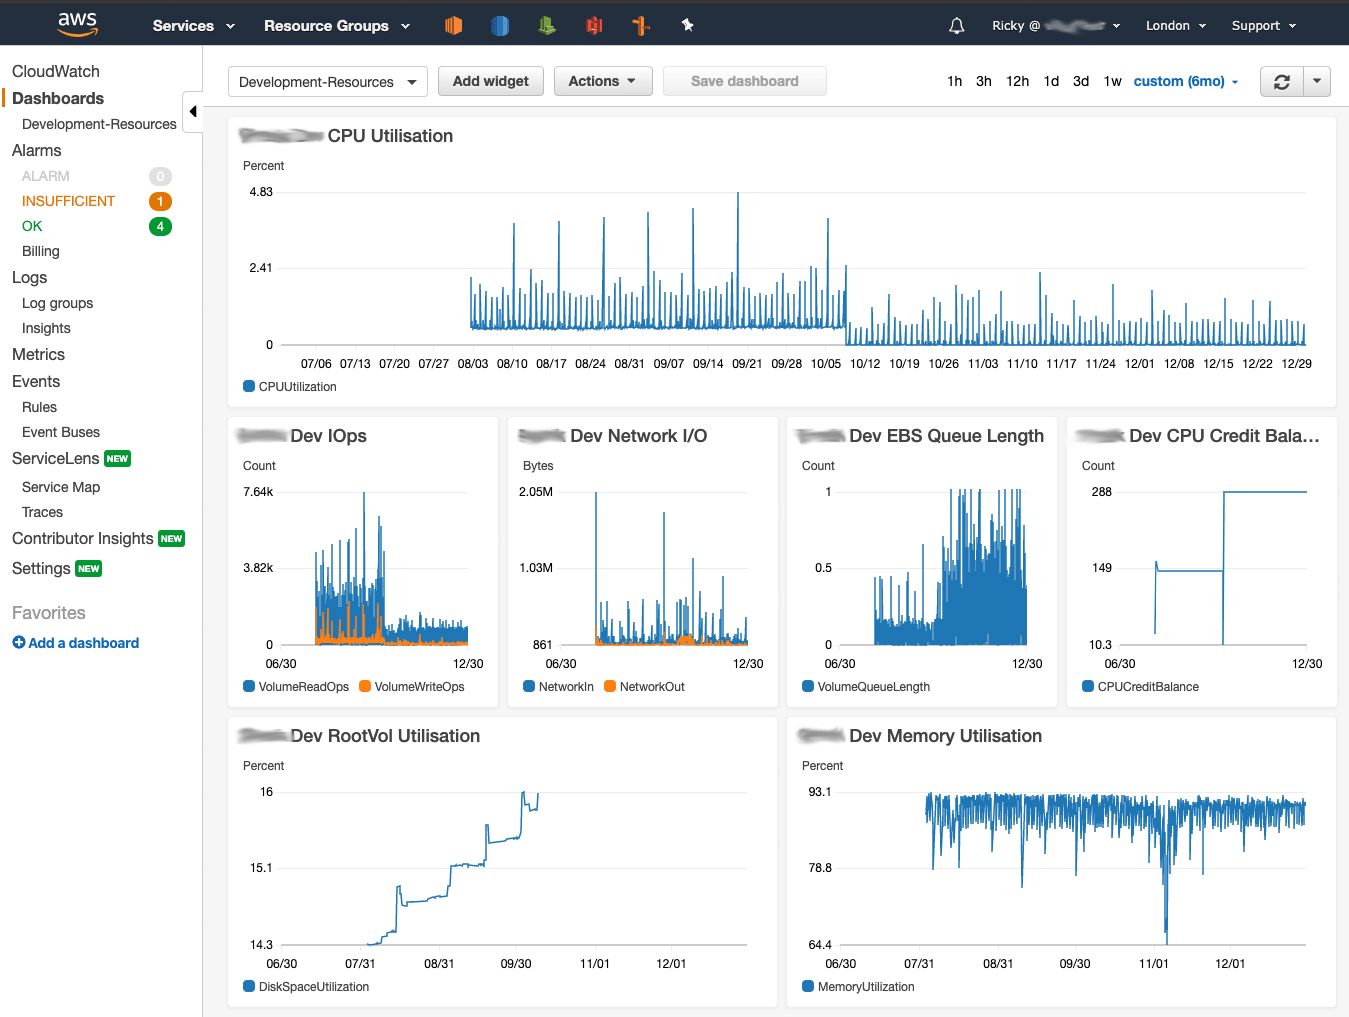Open notifications via the bell icon
This screenshot has width=1349, height=1017.
tap(956, 25)
